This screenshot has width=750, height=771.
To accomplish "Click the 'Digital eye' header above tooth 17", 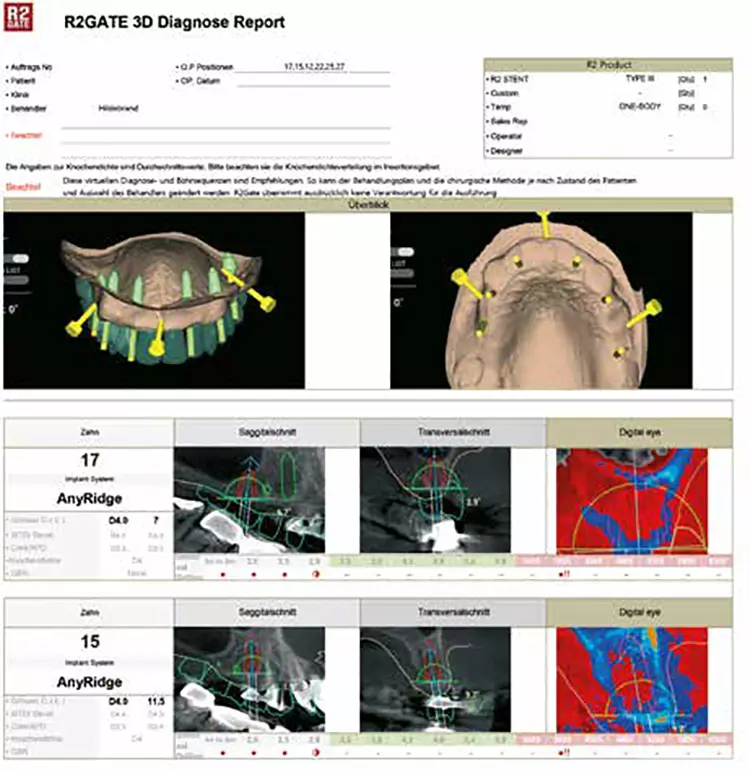I will point(639,432).
